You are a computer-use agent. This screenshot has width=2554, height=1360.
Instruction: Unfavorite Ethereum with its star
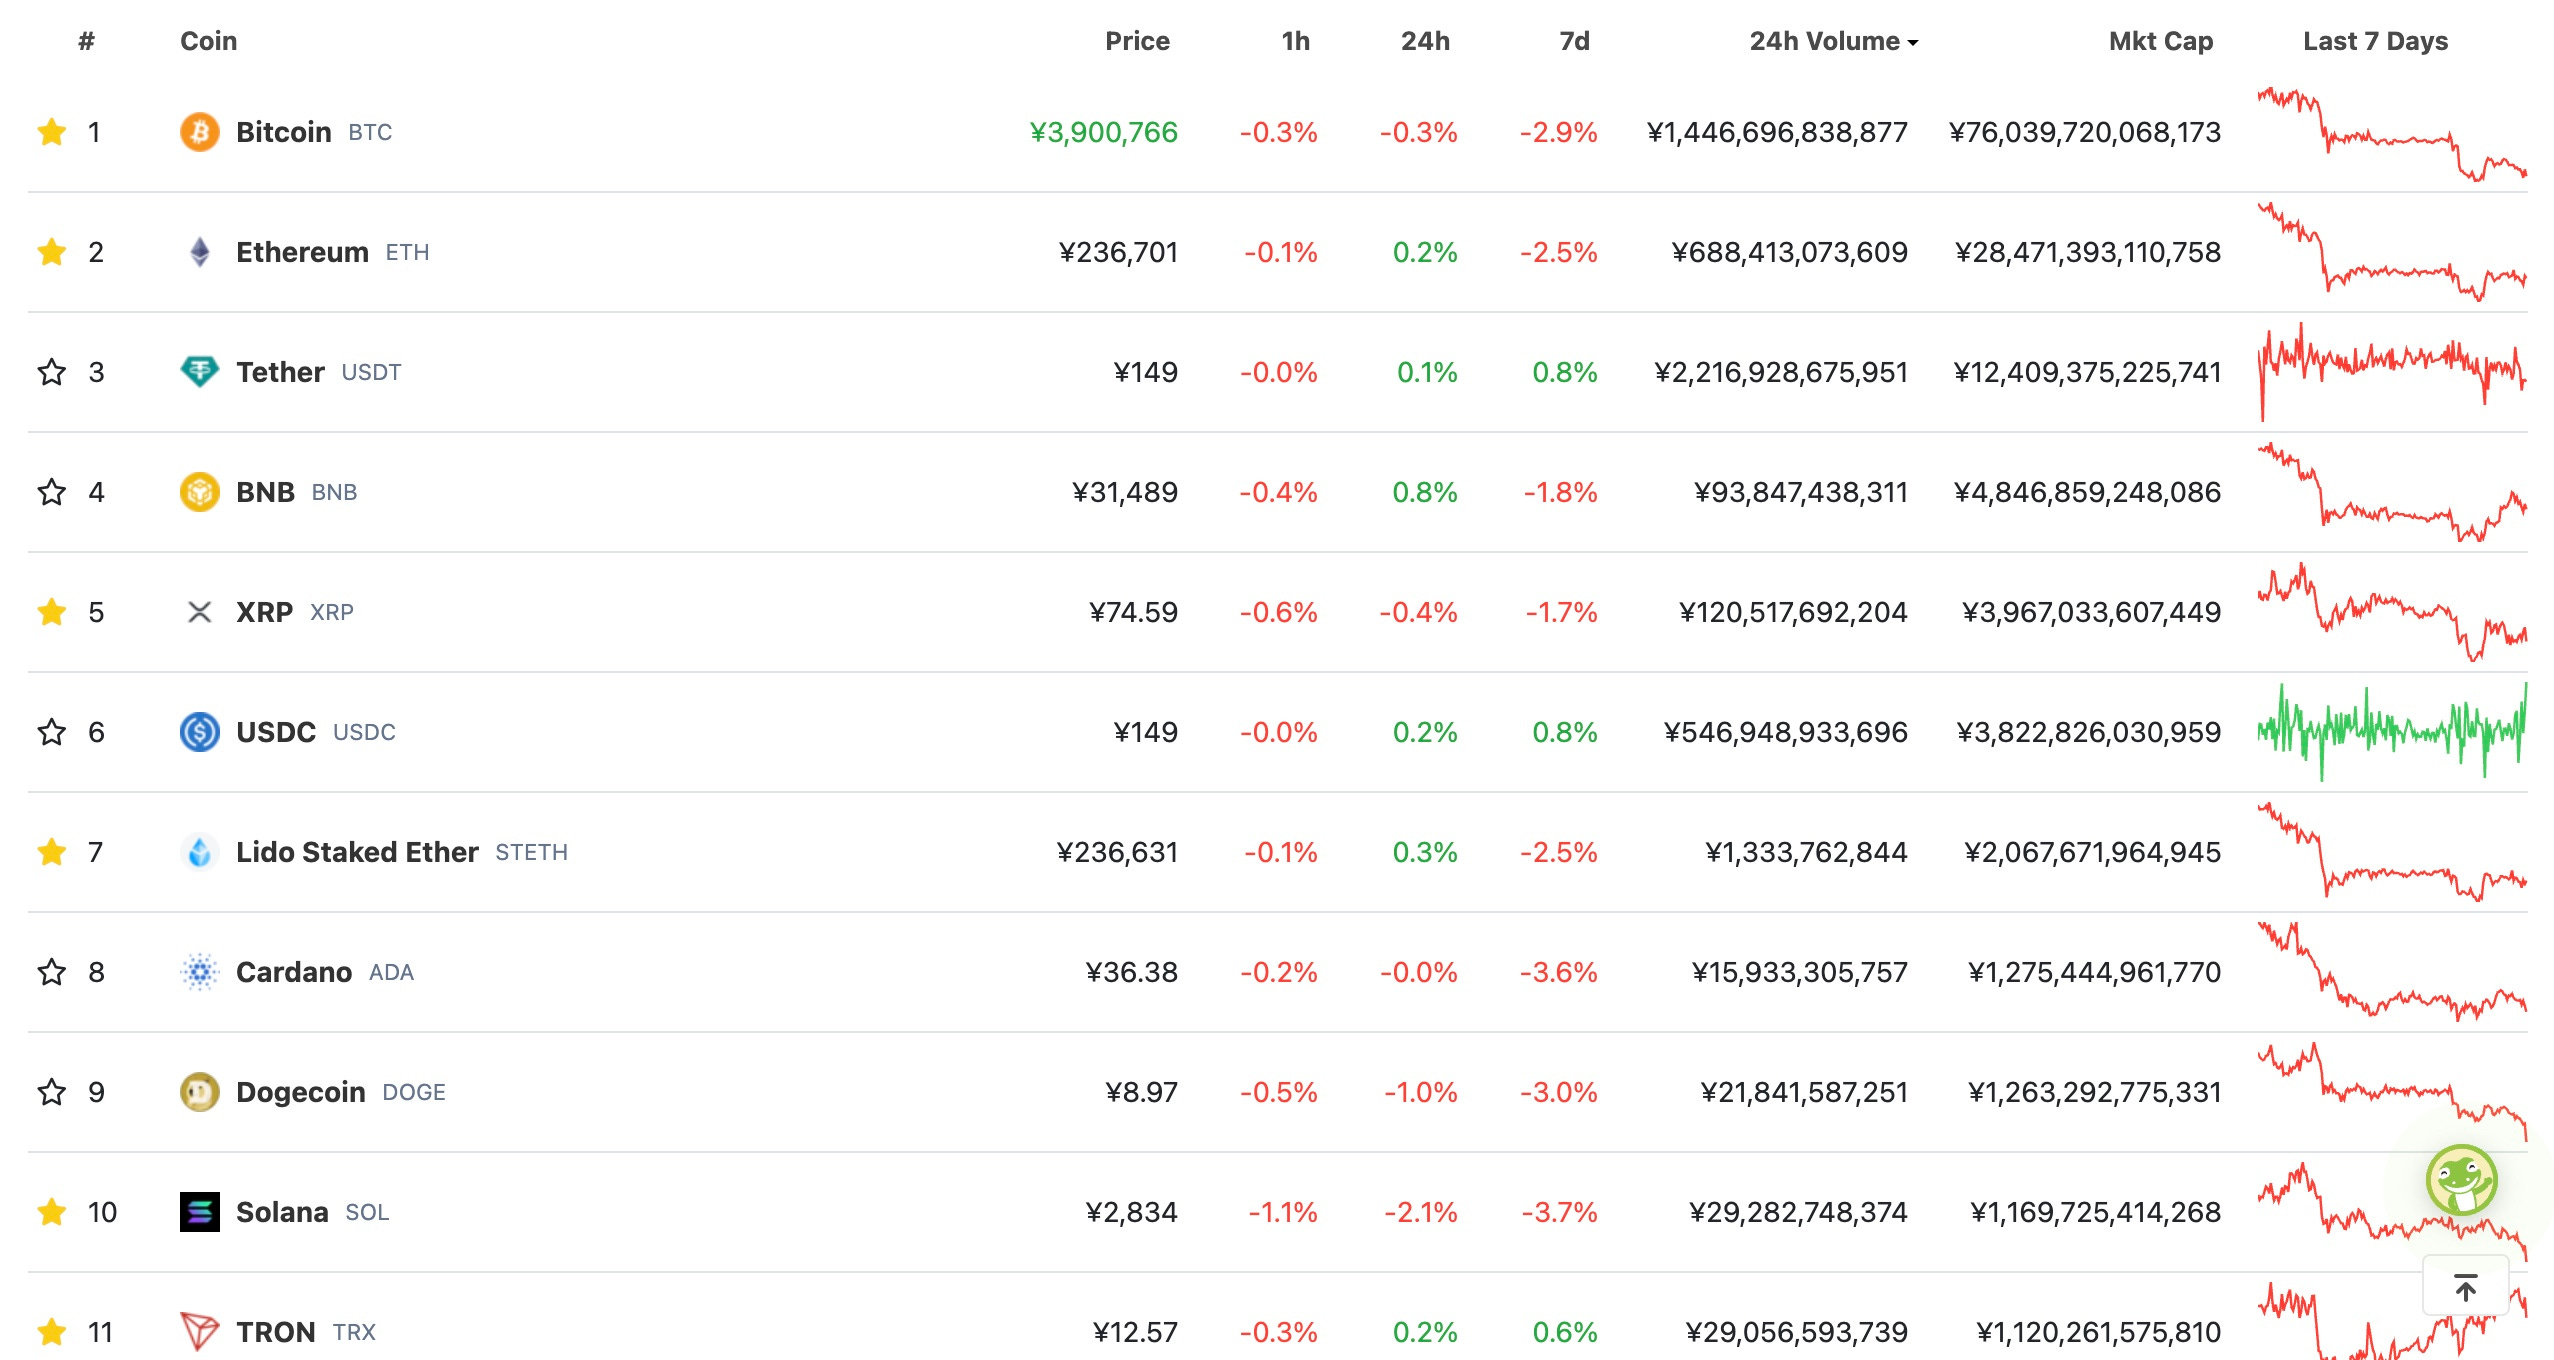click(x=52, y=252)
